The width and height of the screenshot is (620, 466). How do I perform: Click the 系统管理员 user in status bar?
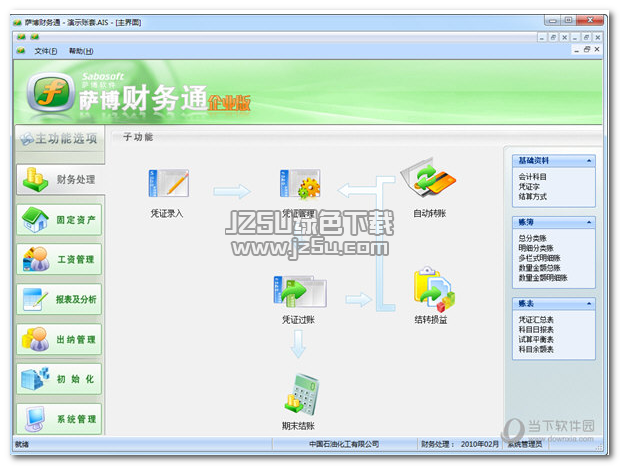point(525,444)
